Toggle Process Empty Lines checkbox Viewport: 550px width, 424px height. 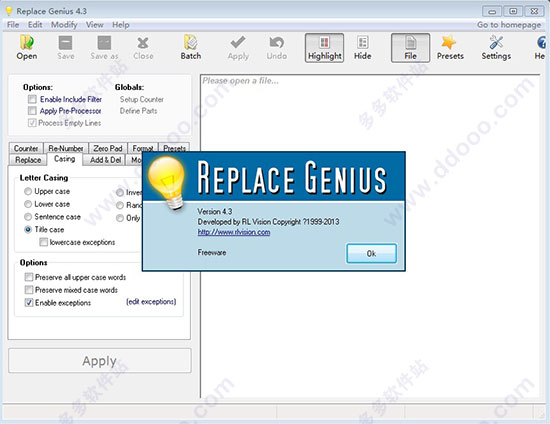[32, 123]
